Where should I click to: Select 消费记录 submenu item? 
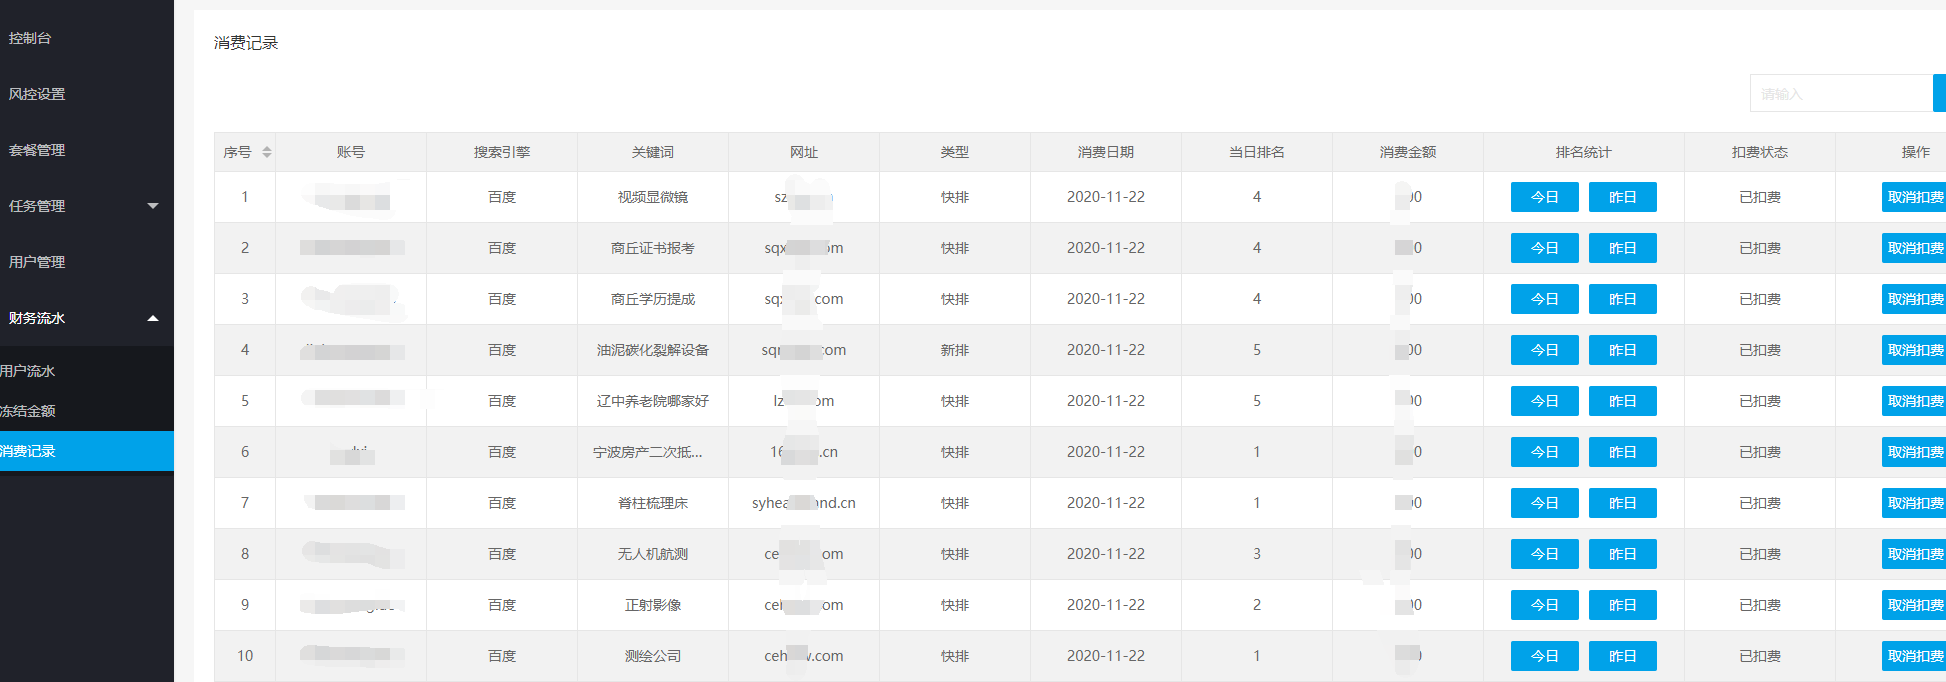tap(28, 451)
